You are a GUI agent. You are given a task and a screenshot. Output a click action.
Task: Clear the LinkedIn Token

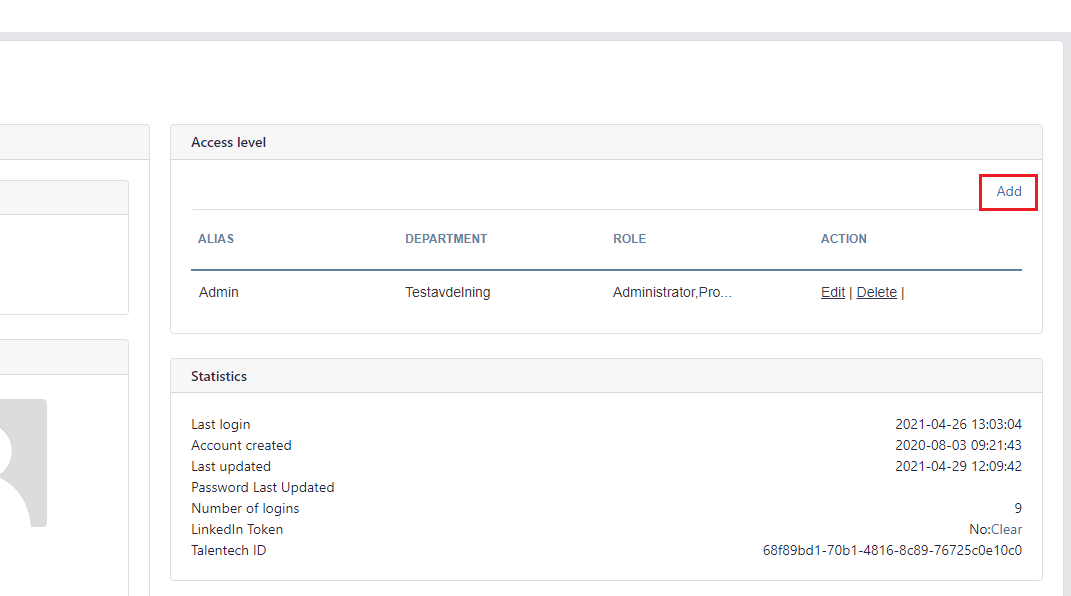click(x=1006, y=529)
